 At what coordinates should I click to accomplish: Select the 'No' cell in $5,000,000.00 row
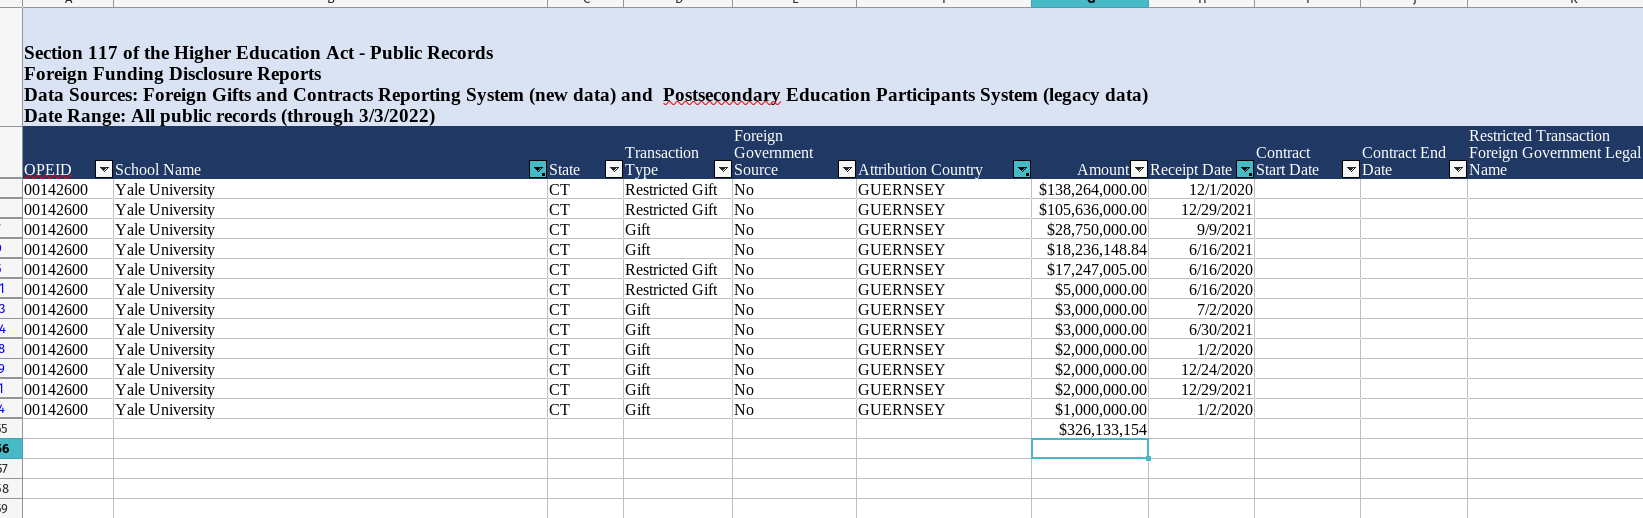click(794, 289)
